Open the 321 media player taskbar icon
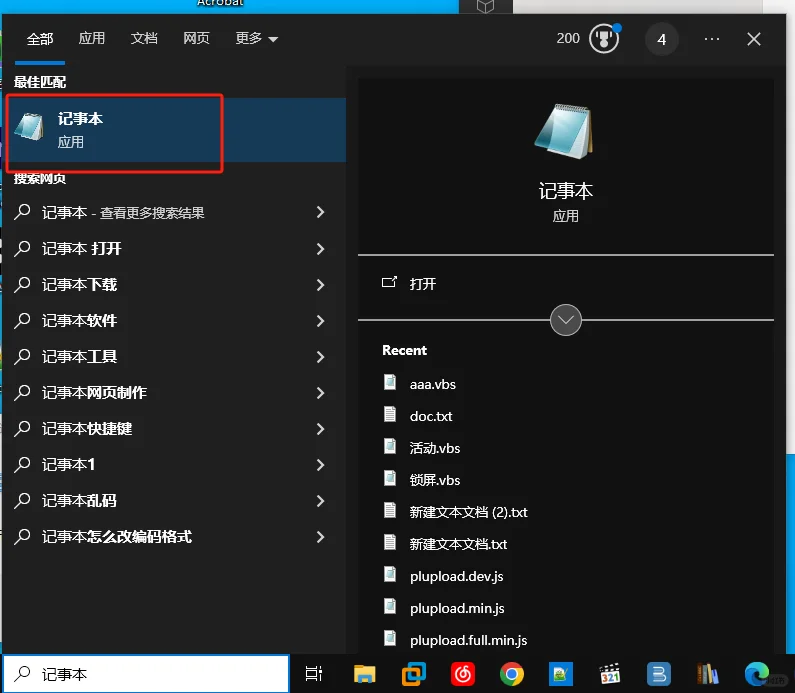795x693 pixels. click(609, 674)
